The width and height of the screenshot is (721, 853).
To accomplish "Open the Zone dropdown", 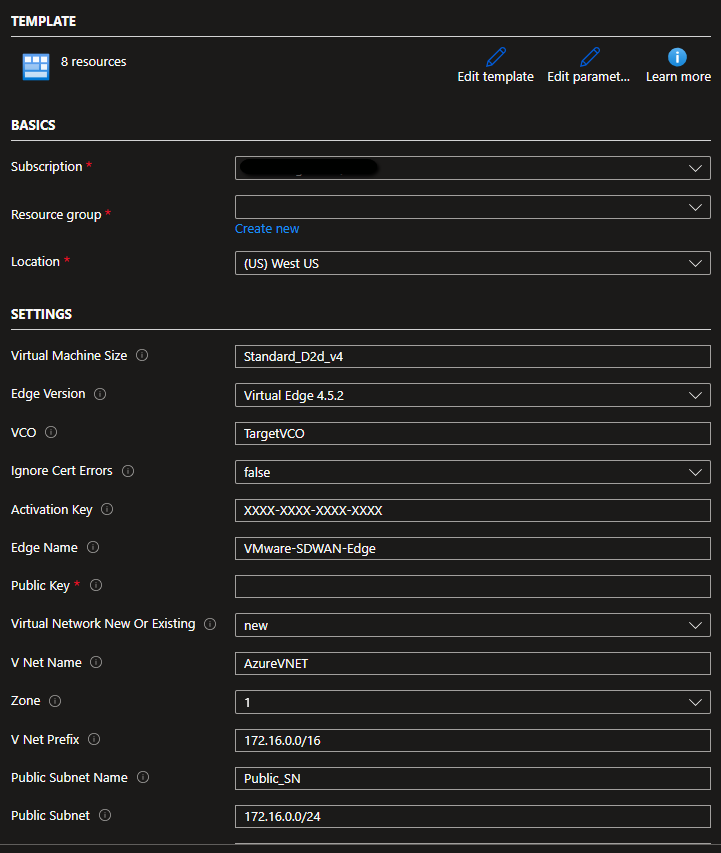I will click(x=472, y=703).
